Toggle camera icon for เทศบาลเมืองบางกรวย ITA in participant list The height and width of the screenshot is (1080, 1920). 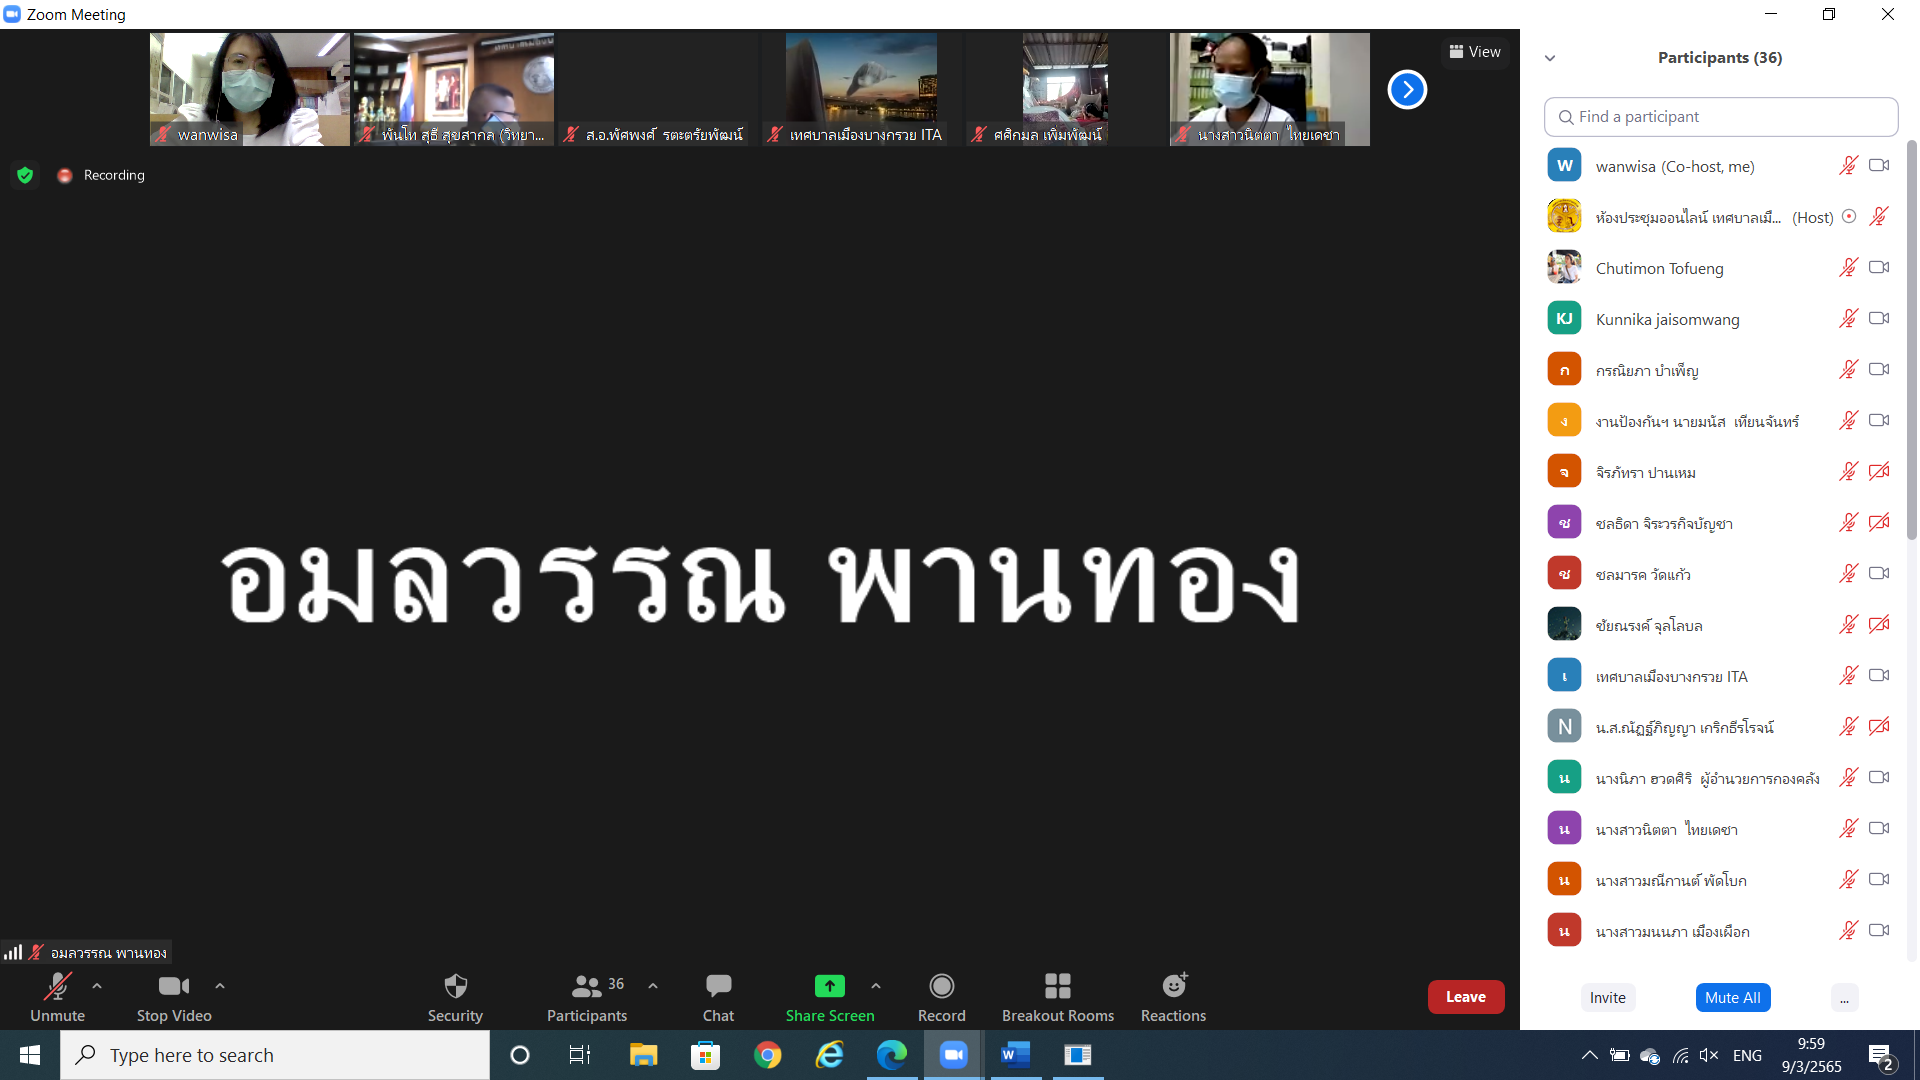coord(1879,675)
